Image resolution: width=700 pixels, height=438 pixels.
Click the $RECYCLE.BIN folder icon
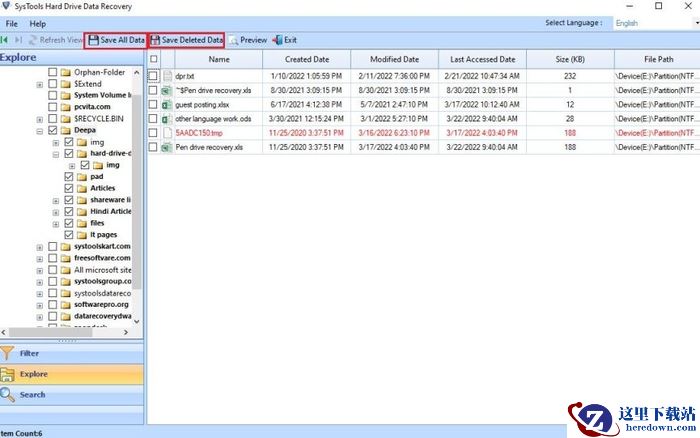pyautogui.click(x=66, y=119)
